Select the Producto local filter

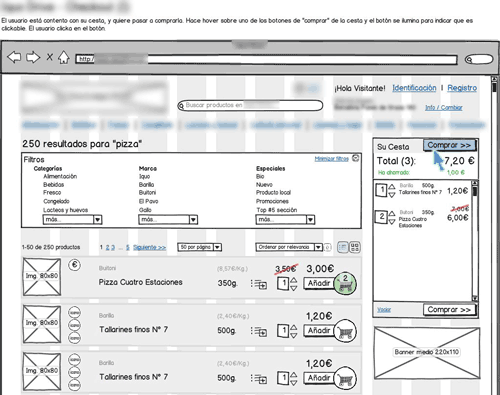click(x=273, y=193)
